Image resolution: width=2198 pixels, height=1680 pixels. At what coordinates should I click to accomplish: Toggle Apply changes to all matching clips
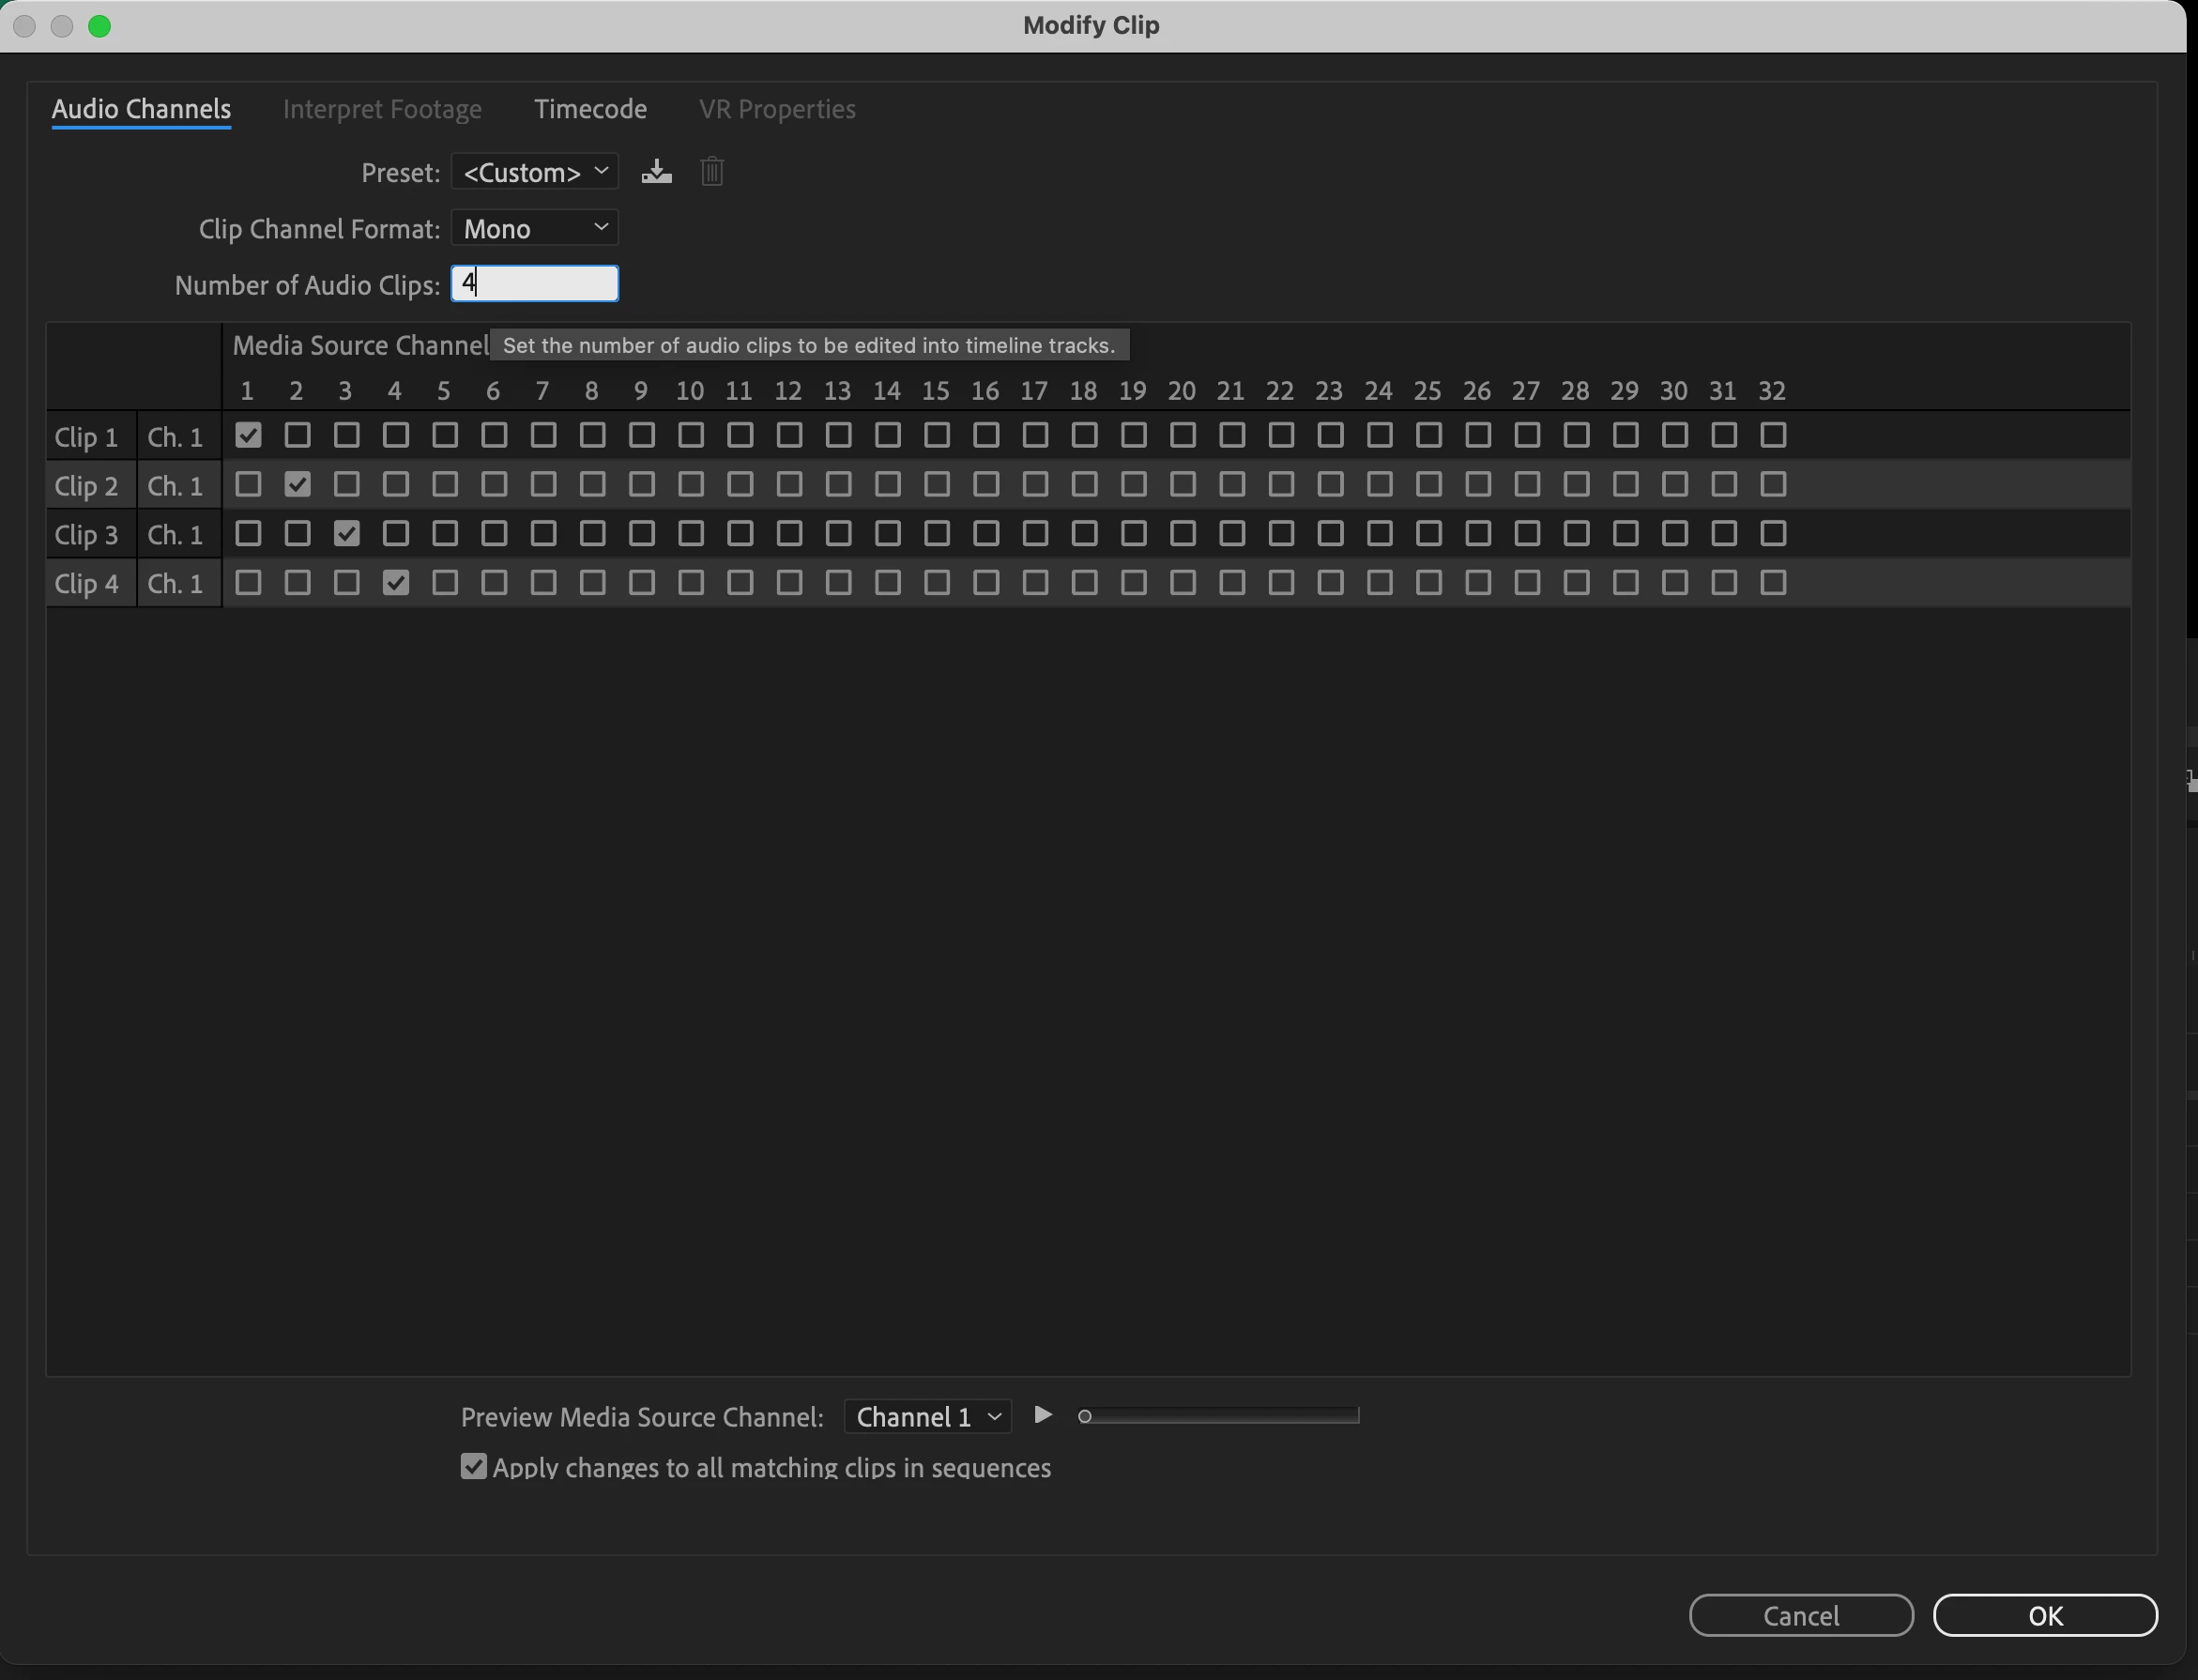473,1467
